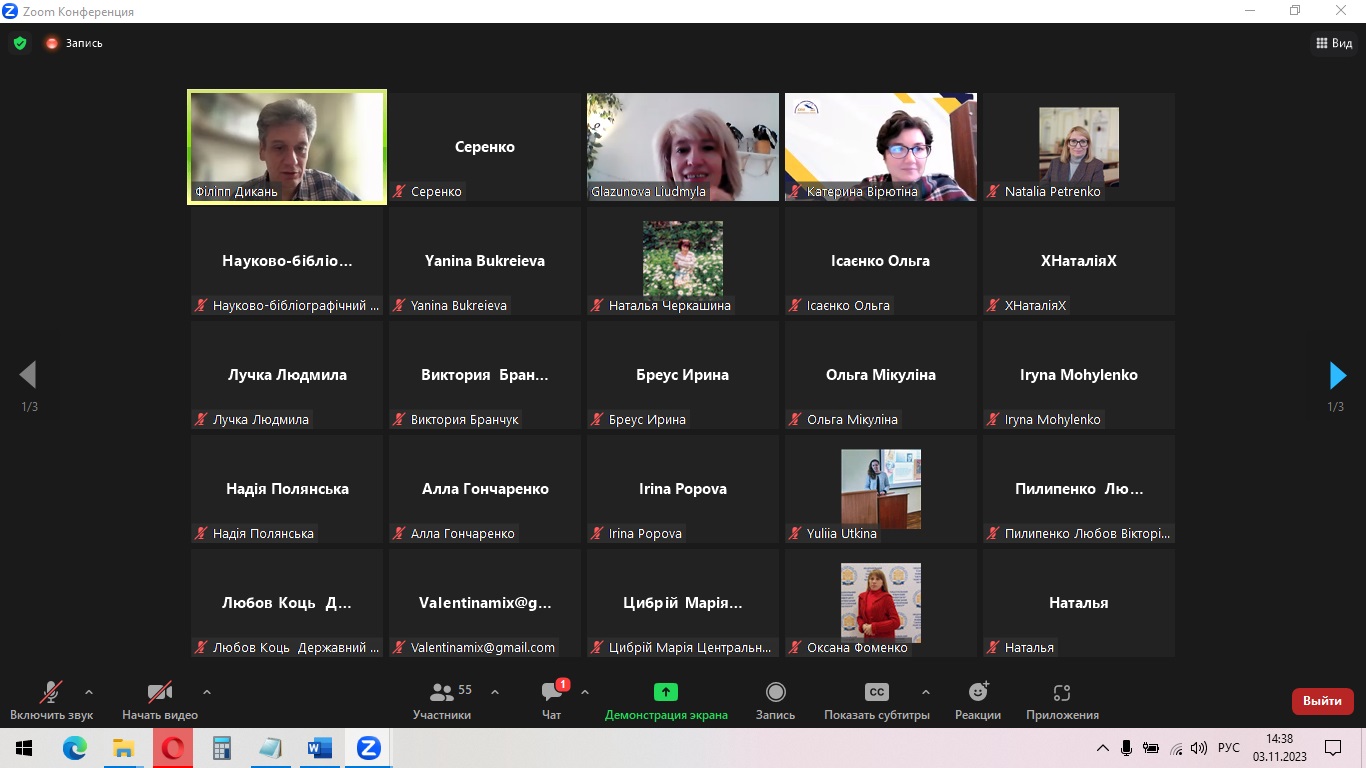Screen dimensions: 1366x768
Task: Click the Цибрій Марія tile
Action: [x=683, y=603]
